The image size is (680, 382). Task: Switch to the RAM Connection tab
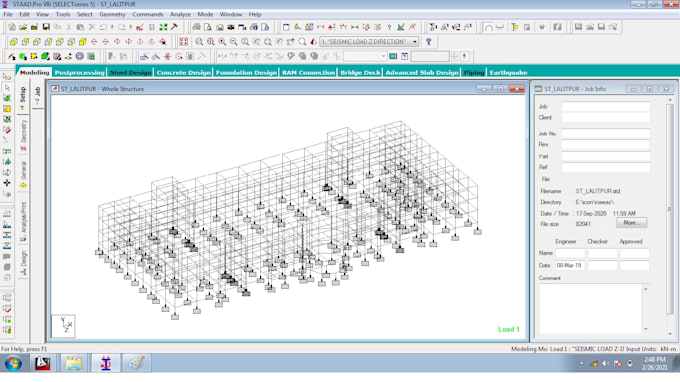point(308,72)
